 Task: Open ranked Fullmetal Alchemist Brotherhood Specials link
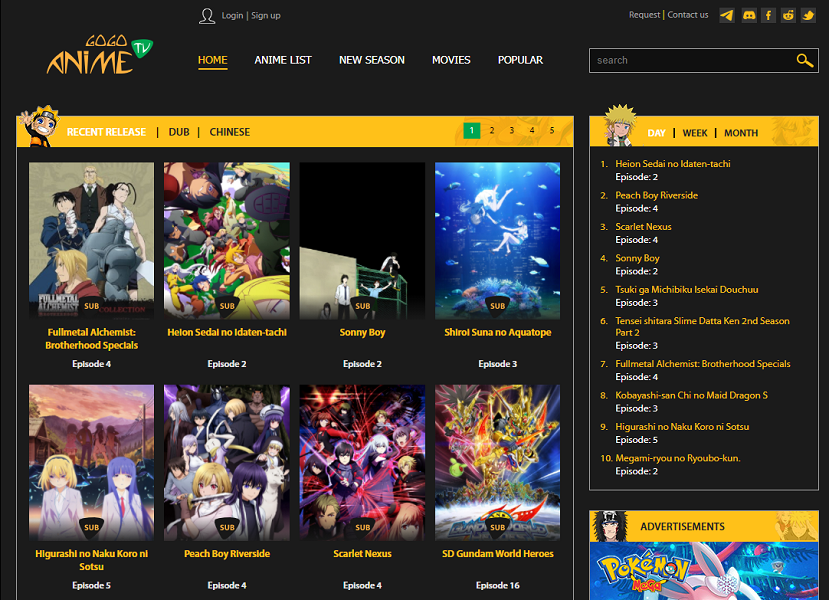point(703,364)
